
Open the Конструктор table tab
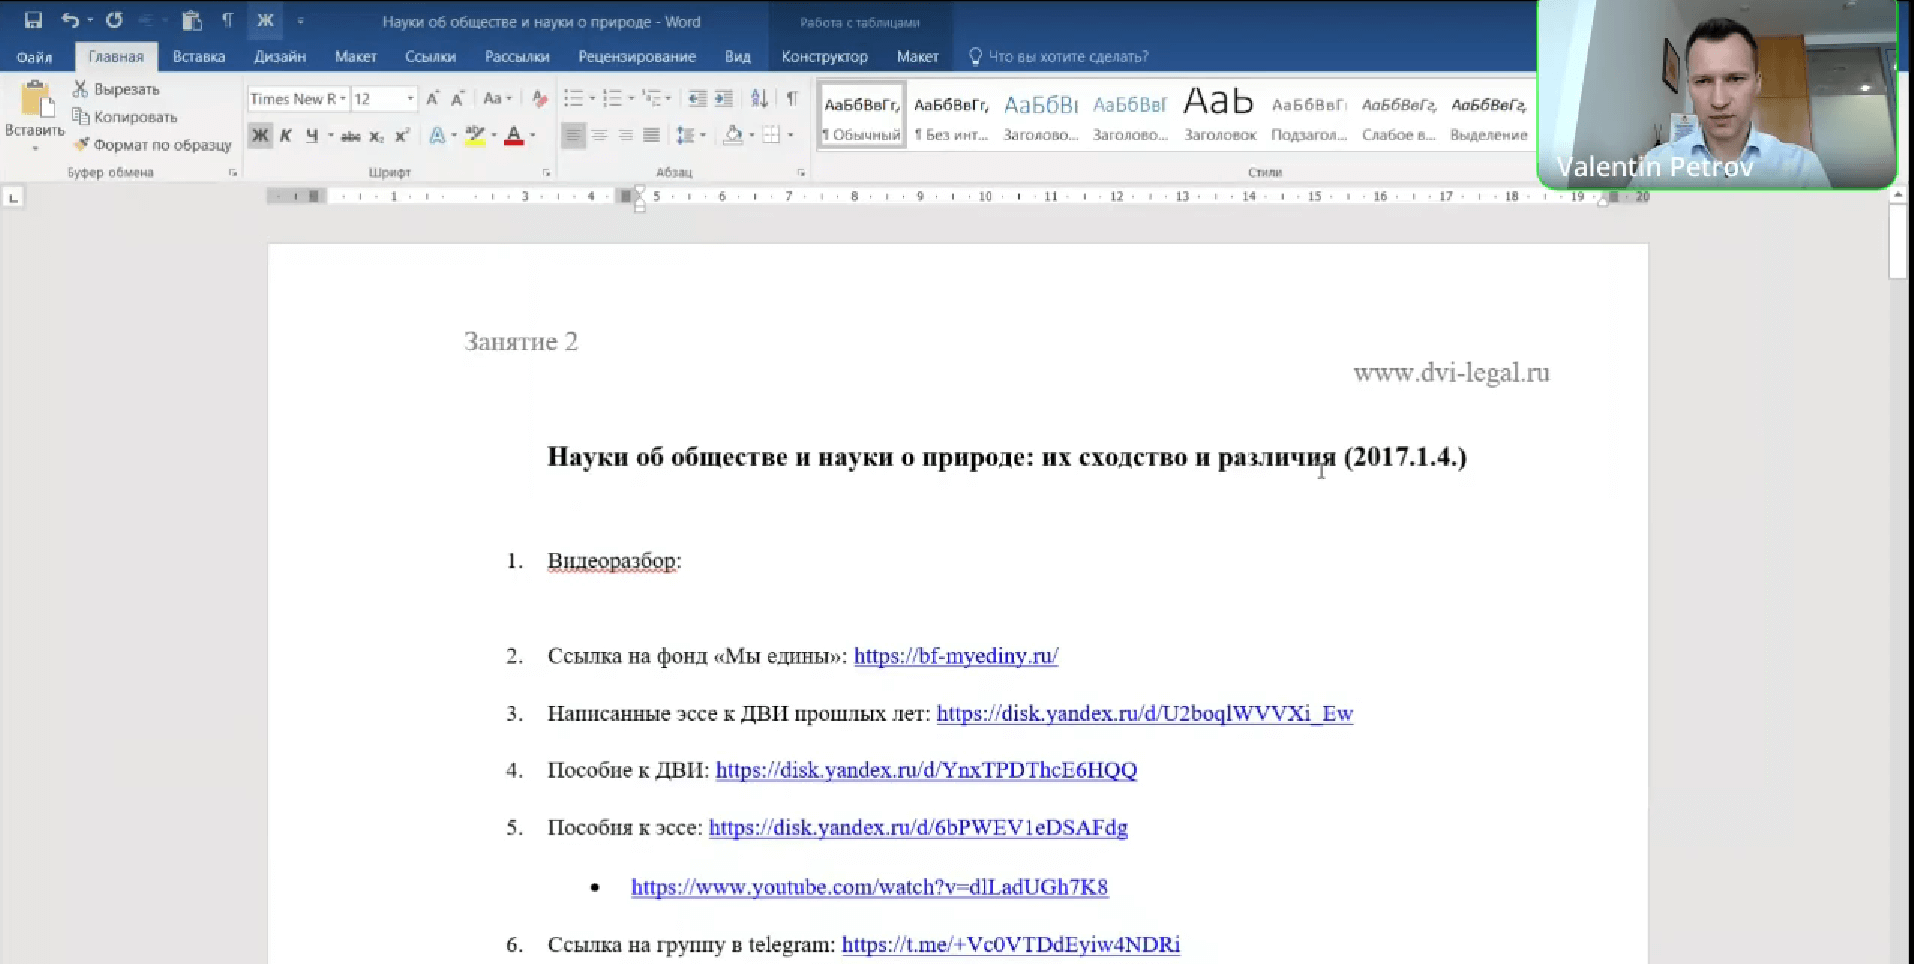[824, 57]
